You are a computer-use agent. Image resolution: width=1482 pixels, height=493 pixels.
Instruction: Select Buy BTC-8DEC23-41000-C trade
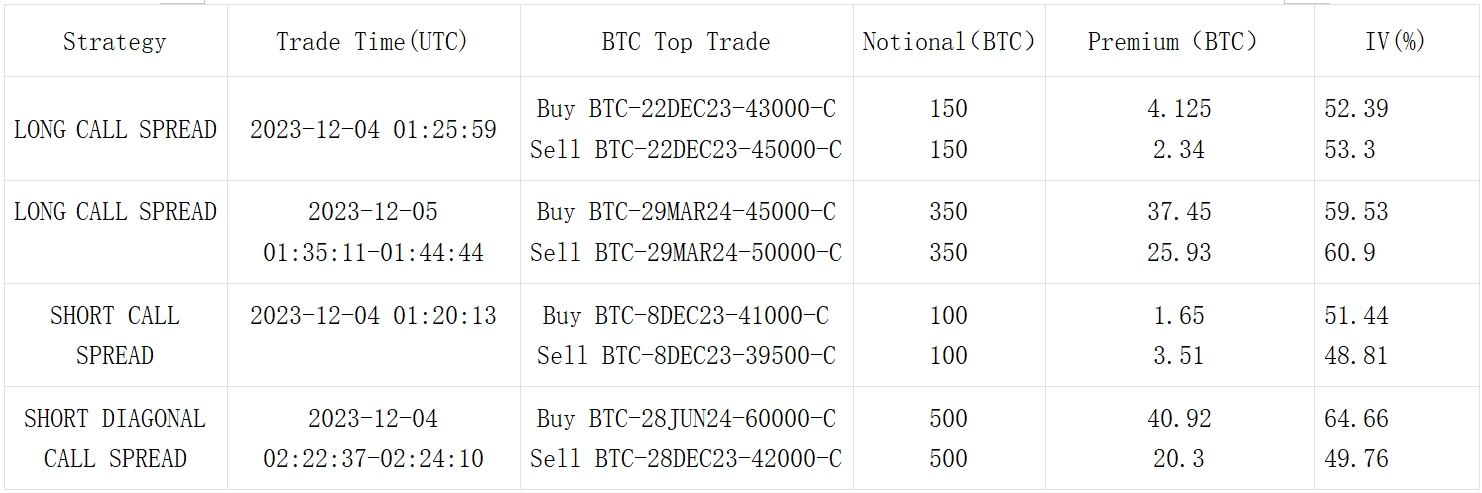coord(686,315)
